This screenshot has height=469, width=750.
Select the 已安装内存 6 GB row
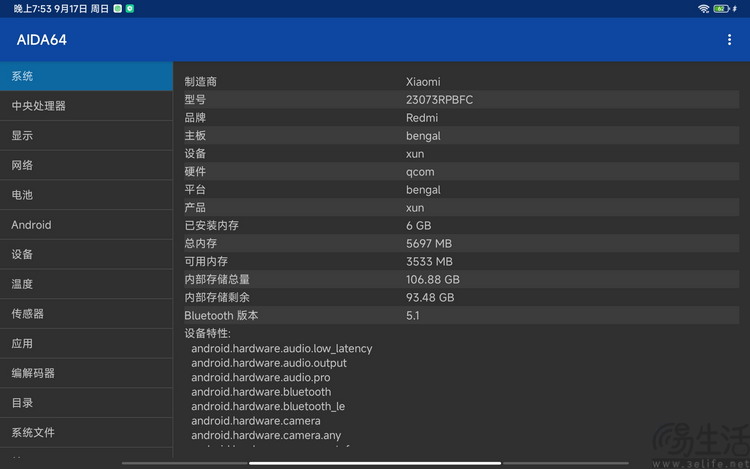462,225
